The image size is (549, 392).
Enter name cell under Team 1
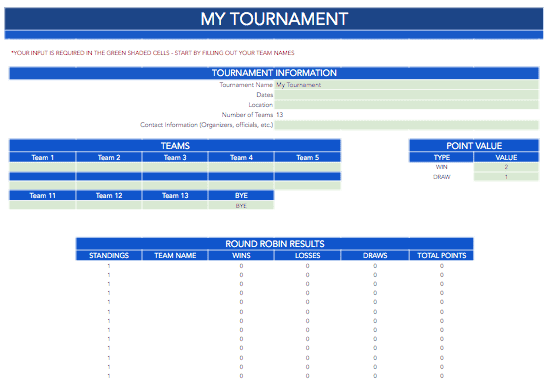(42, 167)
